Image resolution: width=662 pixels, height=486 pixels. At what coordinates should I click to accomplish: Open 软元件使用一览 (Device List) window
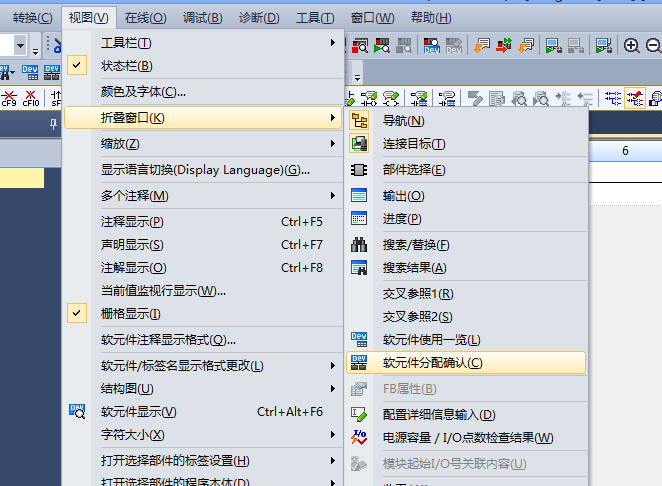tap(431, 340)
